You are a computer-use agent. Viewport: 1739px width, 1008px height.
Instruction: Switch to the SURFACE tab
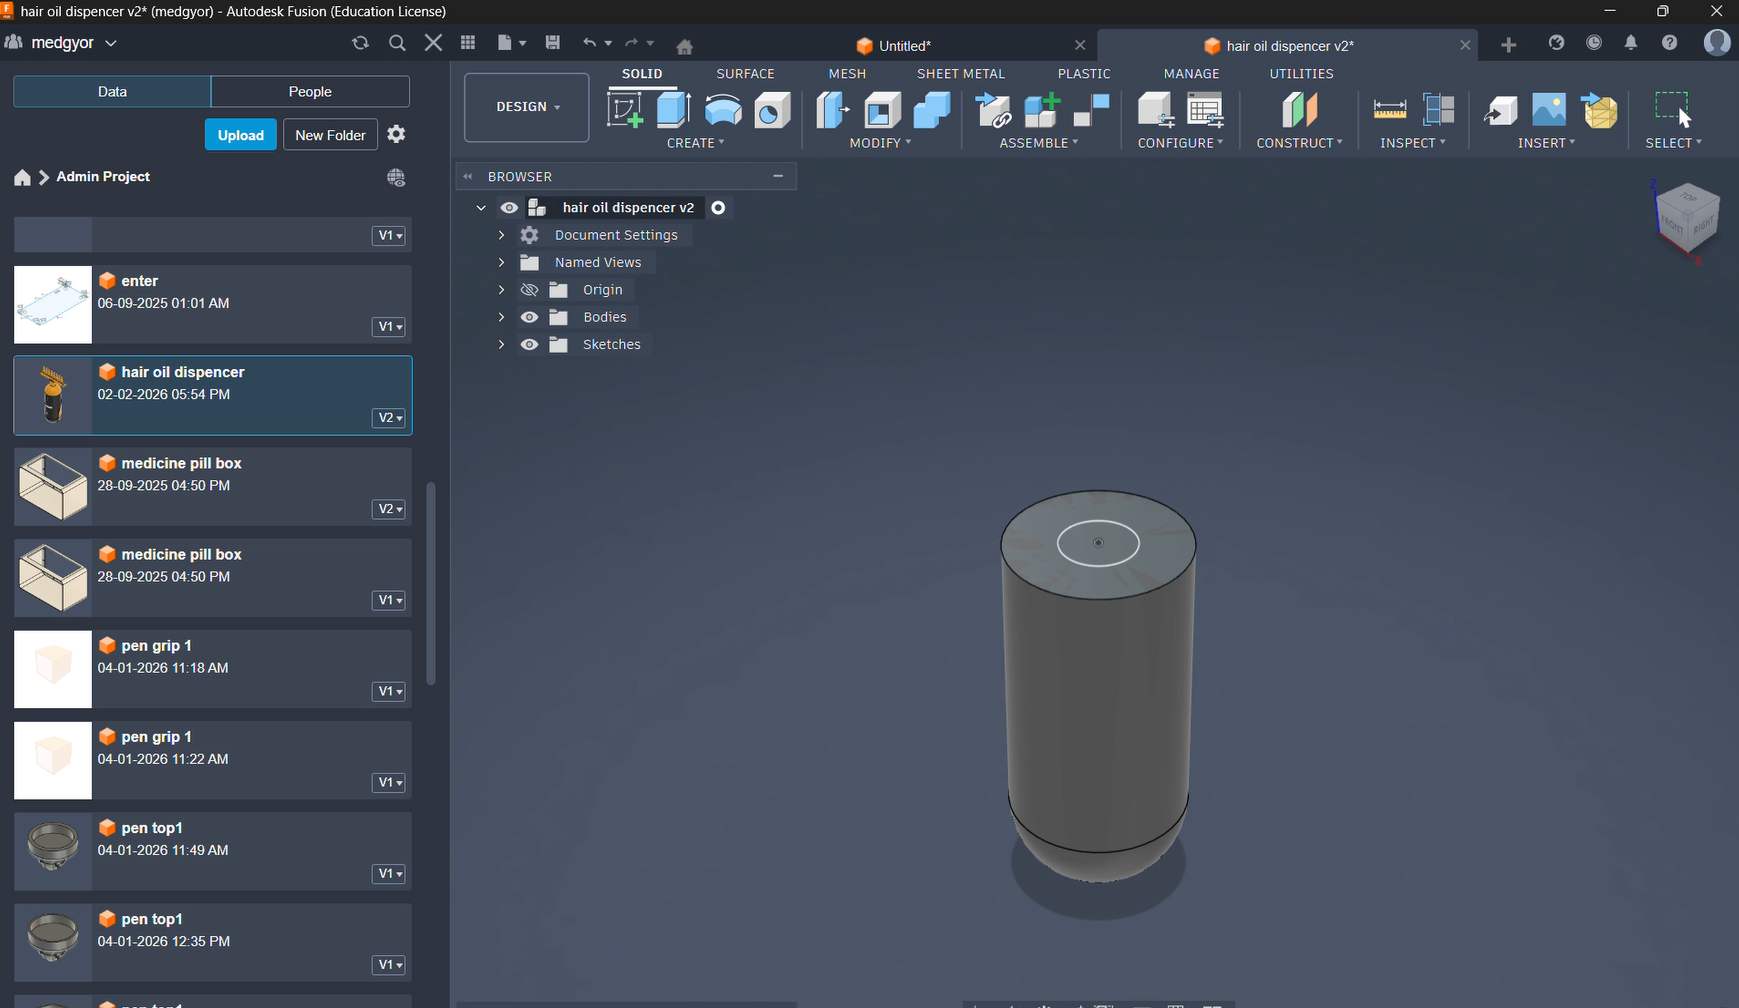coord(745,74)
